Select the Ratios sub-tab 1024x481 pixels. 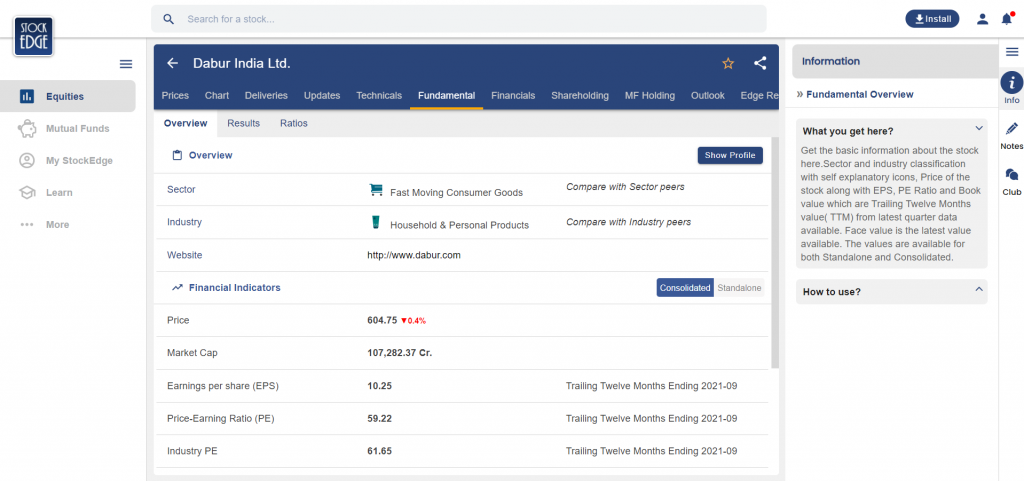[294, 123]
